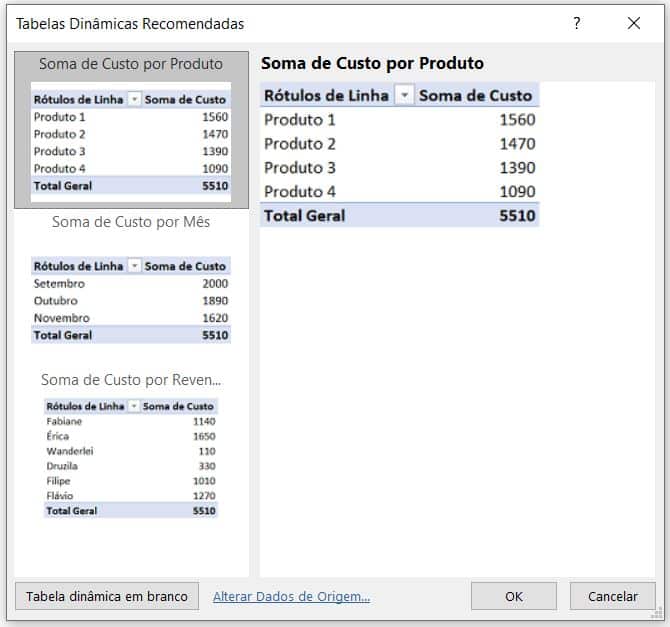Open the Alterar Dados de Origem link
The width and height of the screenshot is (670, 627).
tap(291, 596)
